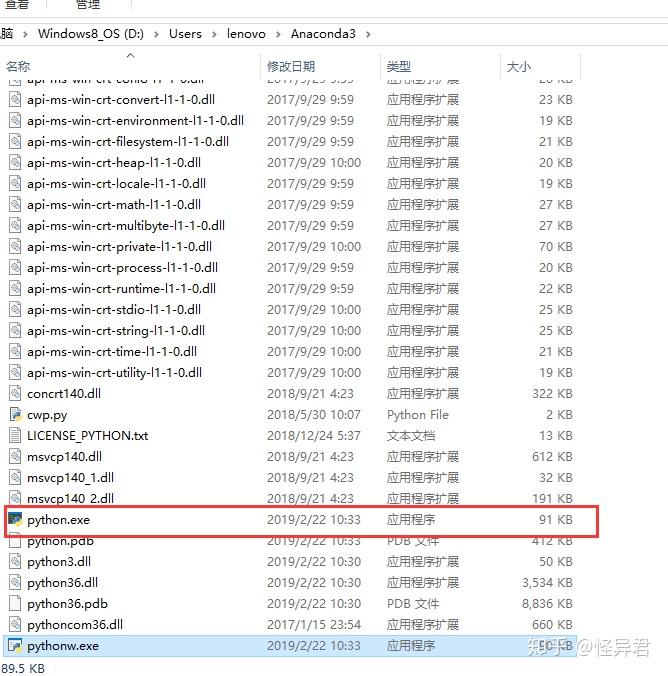Click the 2018/12/24 5:37 date cell
This screenshot has height=676, width=668.
(314, 435)
